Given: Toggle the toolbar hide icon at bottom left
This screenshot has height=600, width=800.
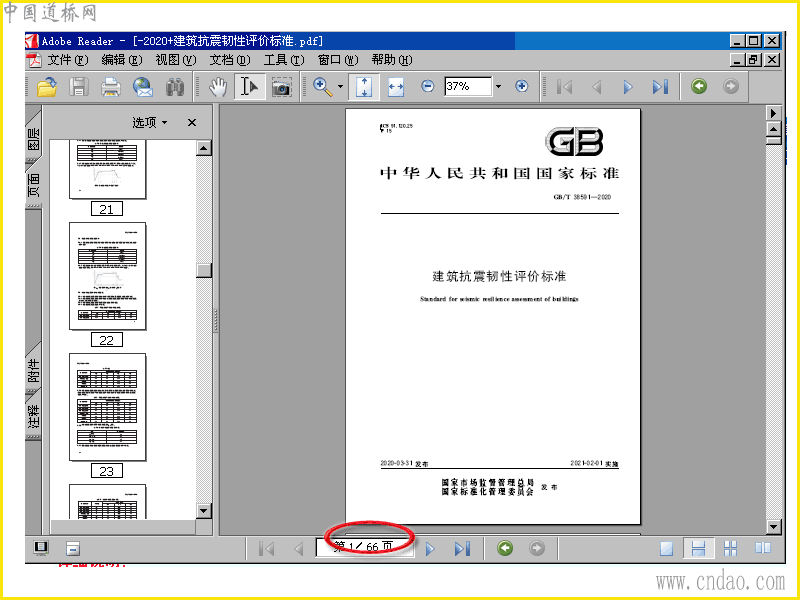Looking at the screenshot, I should tap(73, 549).
